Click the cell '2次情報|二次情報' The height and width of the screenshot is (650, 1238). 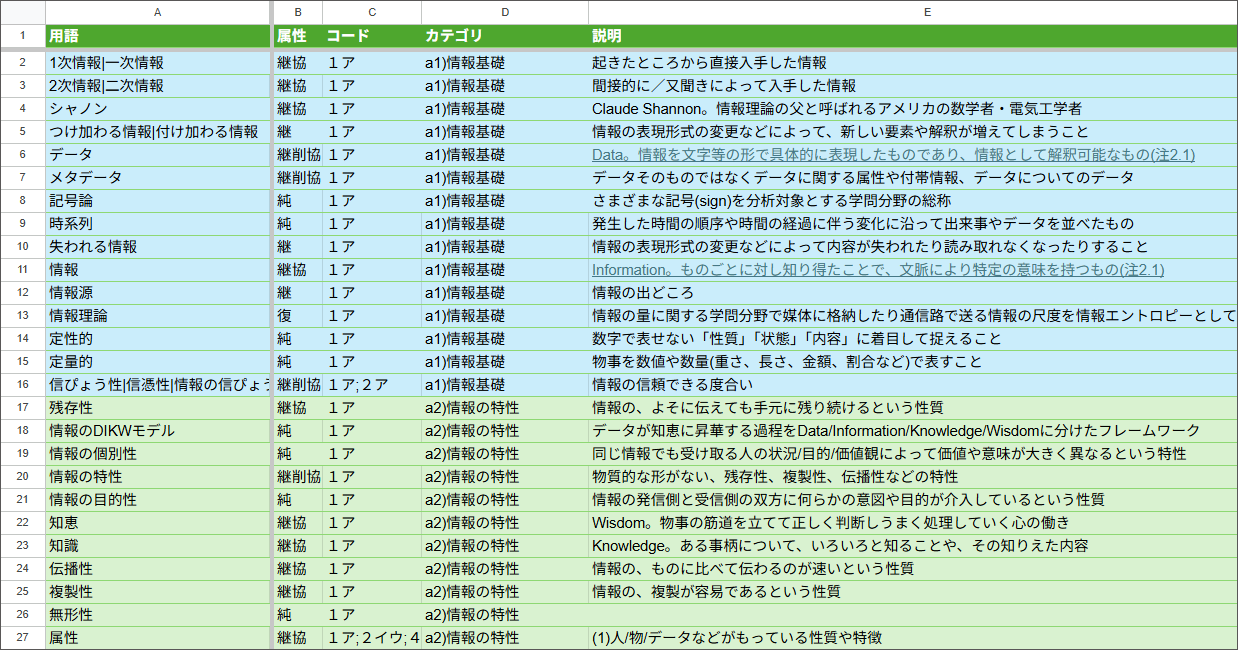pos(158,86)
